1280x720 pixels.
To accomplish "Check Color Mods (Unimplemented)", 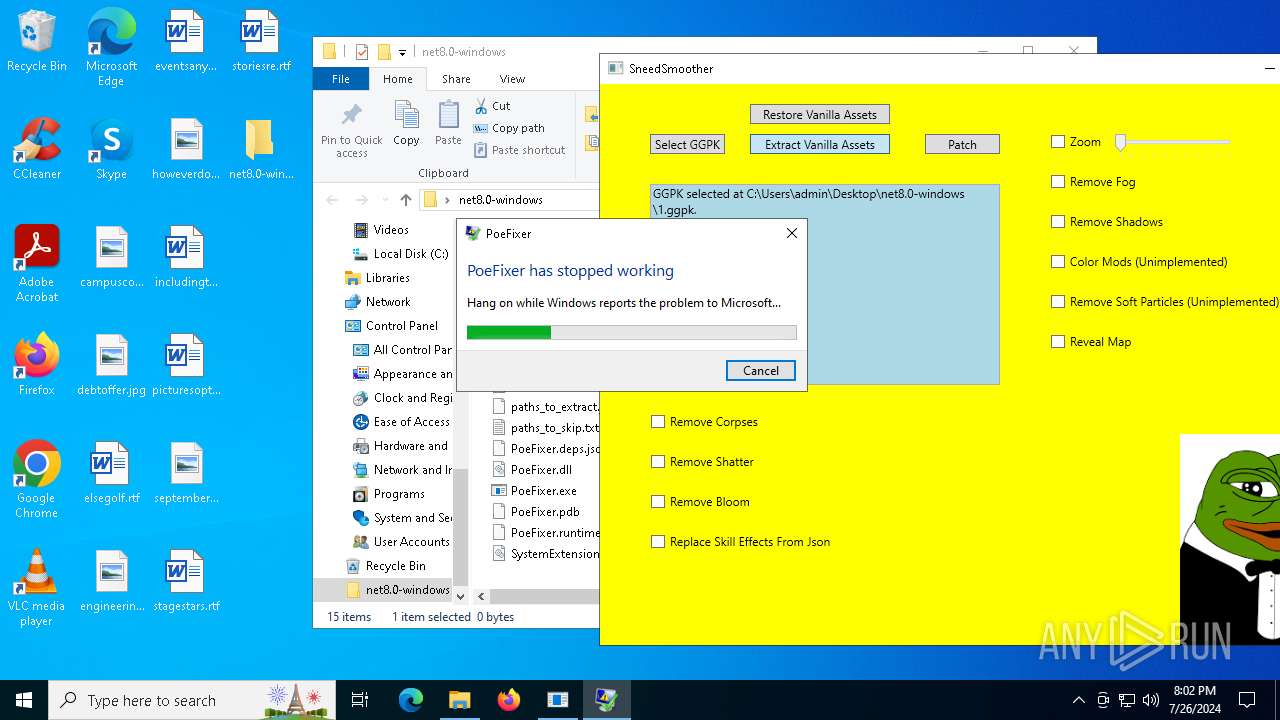I will coord(1058,262).
